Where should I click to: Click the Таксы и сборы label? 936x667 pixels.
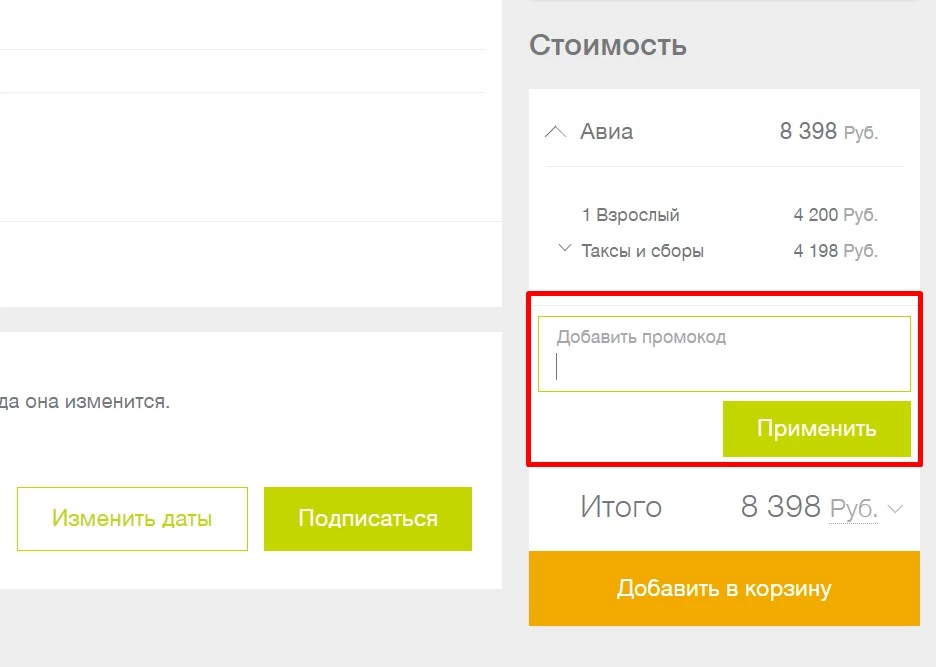642,251
